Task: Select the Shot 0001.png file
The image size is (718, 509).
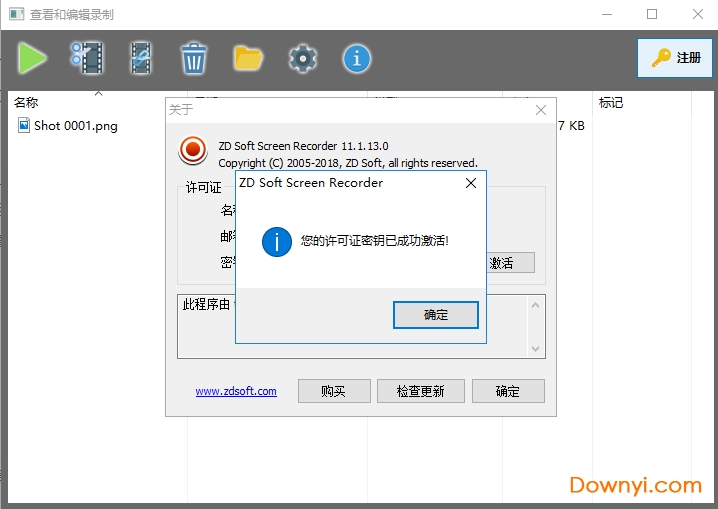Action: coord(75,126)
